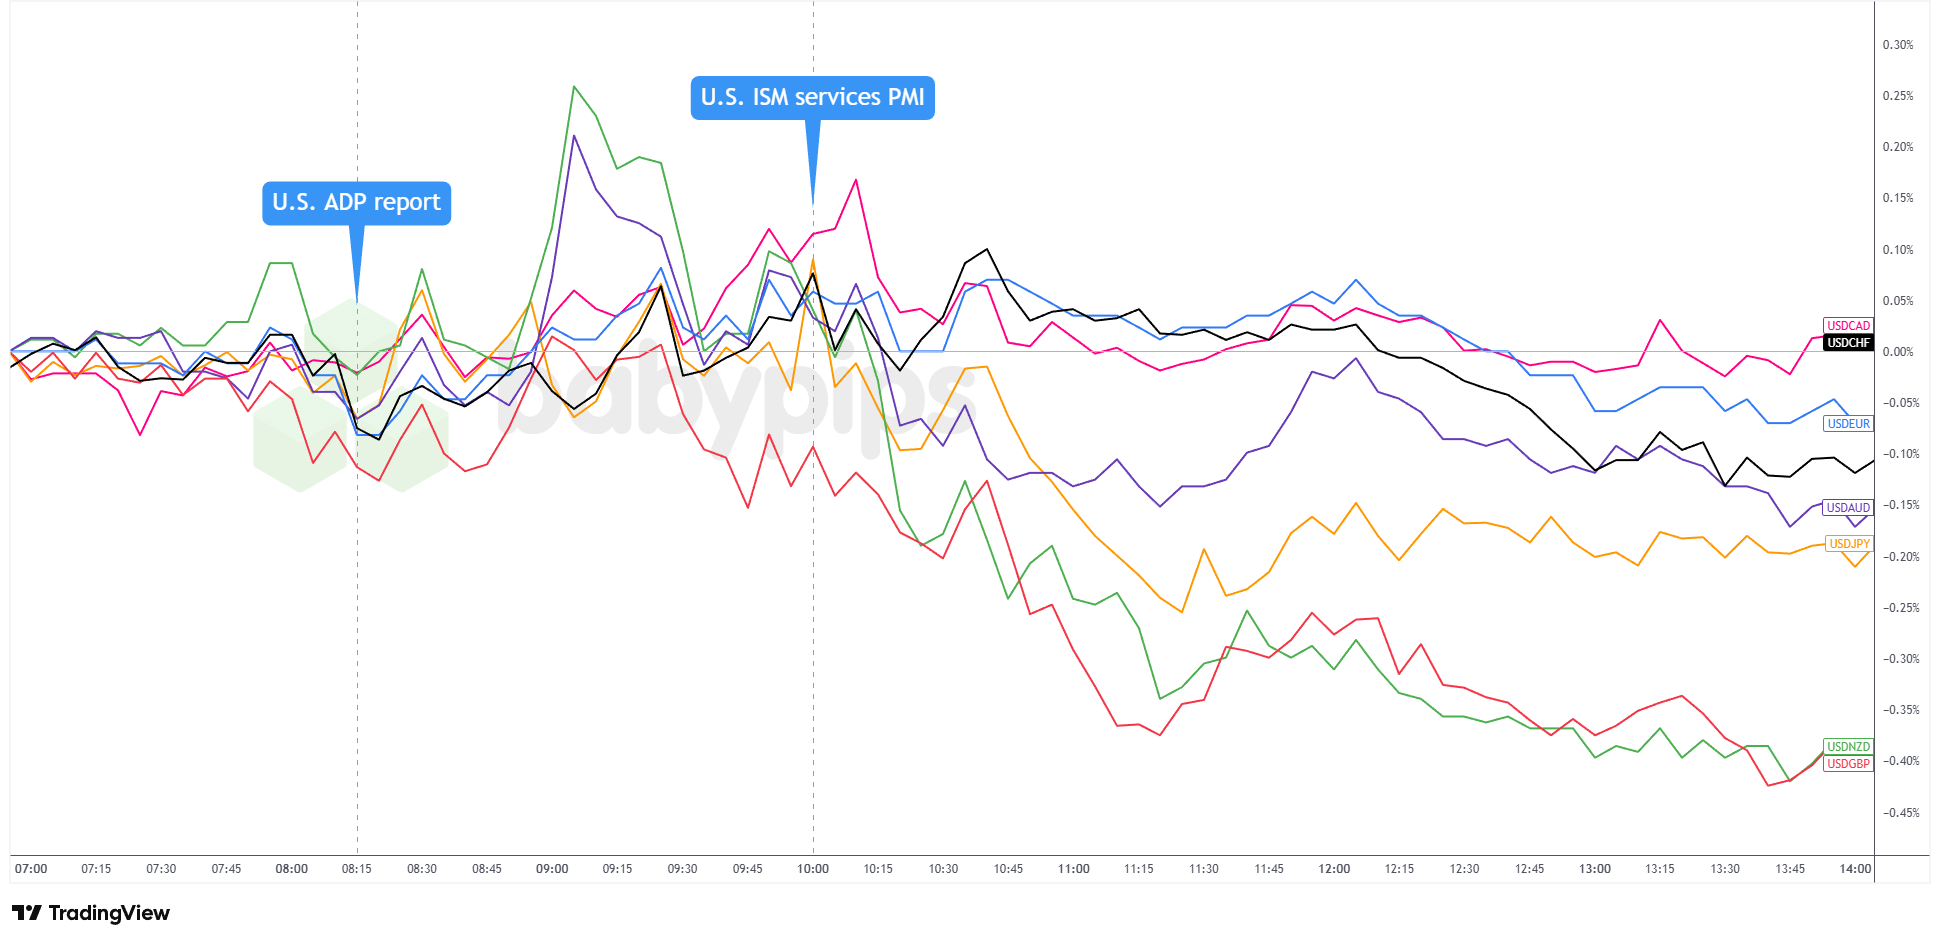Click the 0.30% price scale label
This screenshot has width=1940, height=943.
(1898, 45)
